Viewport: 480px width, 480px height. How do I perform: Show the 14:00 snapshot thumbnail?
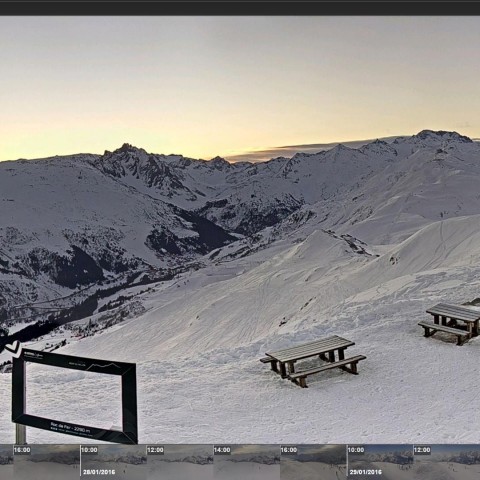[x=247, y=462]
